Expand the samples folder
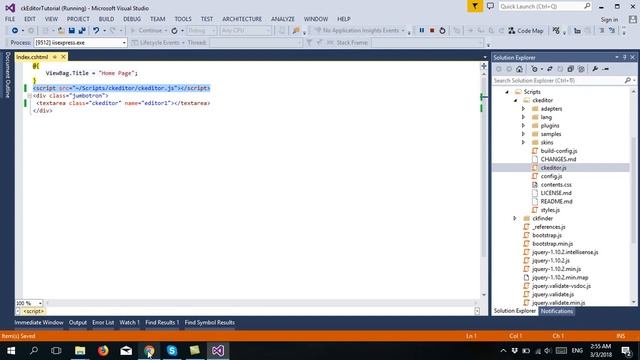This screenshot has width=640, height=360. (524, 134)
